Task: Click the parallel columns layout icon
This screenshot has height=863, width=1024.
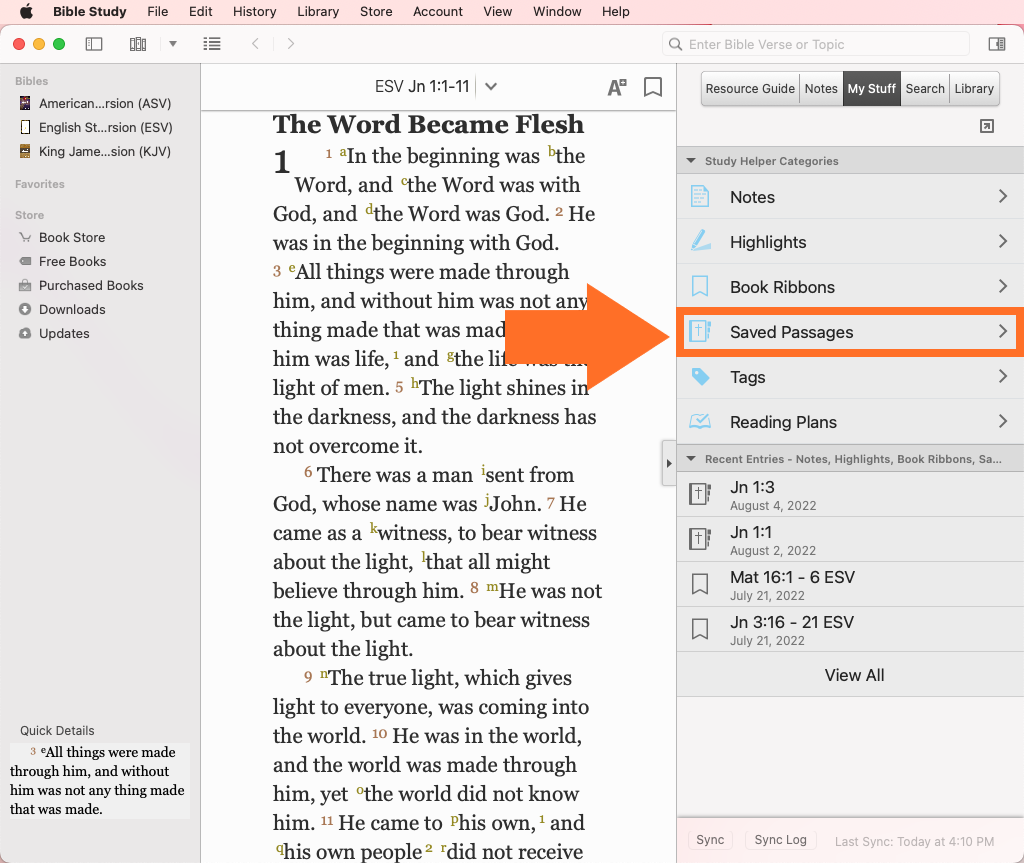Action: (138, 44)
